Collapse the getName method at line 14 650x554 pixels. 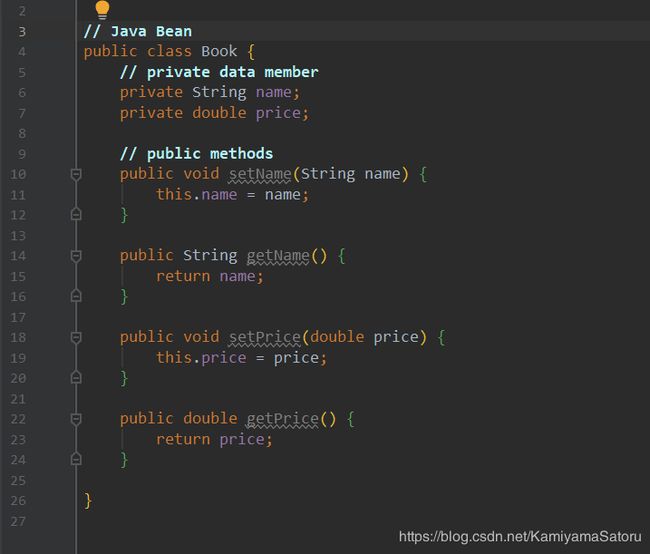tap(75, 256)
